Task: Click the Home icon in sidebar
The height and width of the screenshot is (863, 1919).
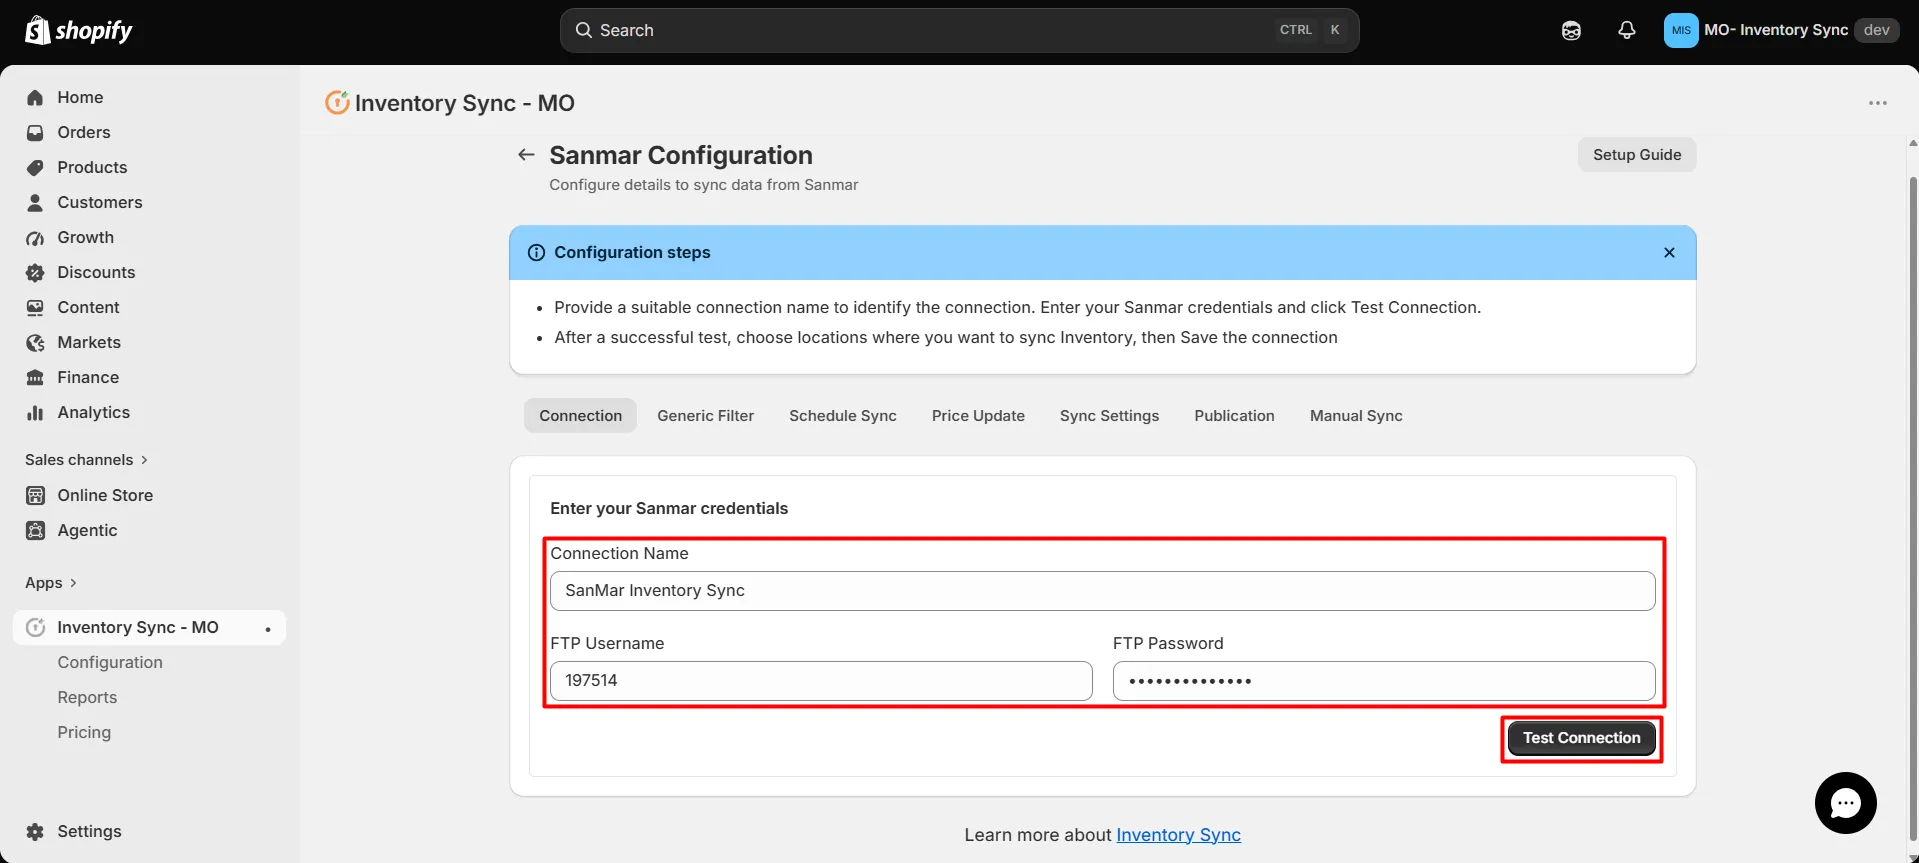Action: [x=35, y=97]
